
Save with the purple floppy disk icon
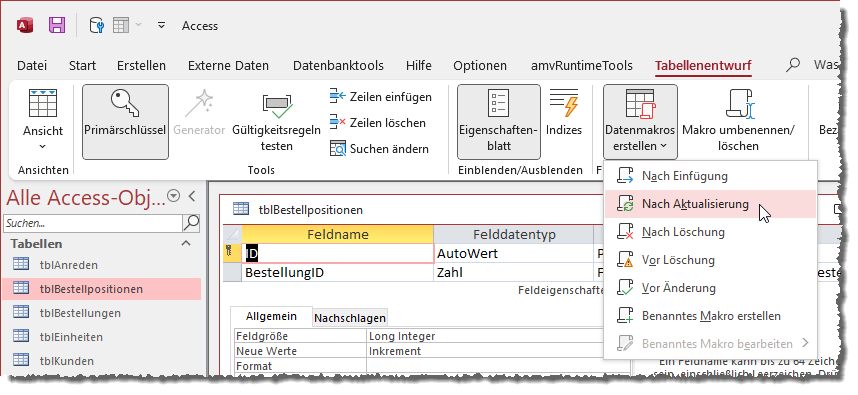(x=57, y=25)
